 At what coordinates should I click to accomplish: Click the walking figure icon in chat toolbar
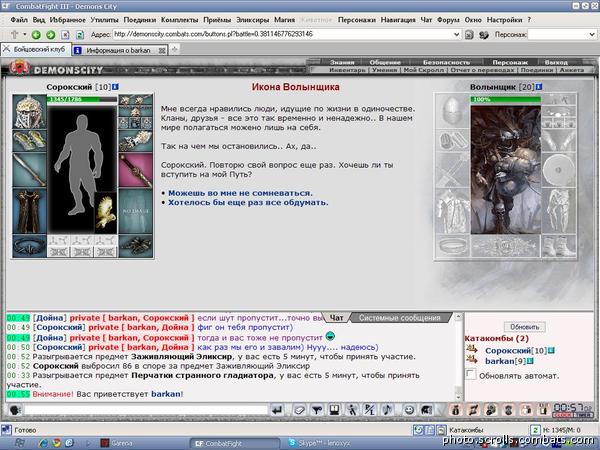click(x=352, y=410)
